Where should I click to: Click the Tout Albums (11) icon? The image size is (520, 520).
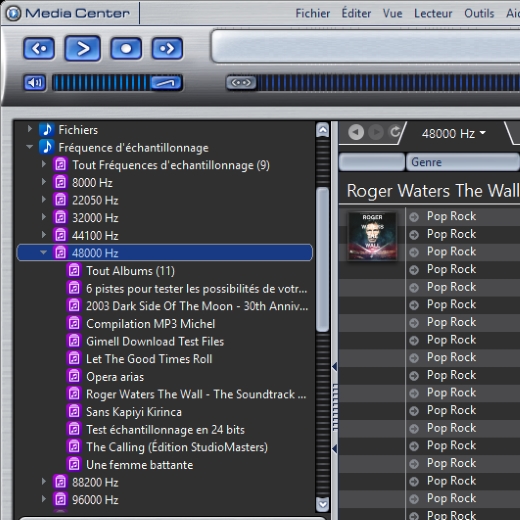pyautogui.click(x=74, y=271)
